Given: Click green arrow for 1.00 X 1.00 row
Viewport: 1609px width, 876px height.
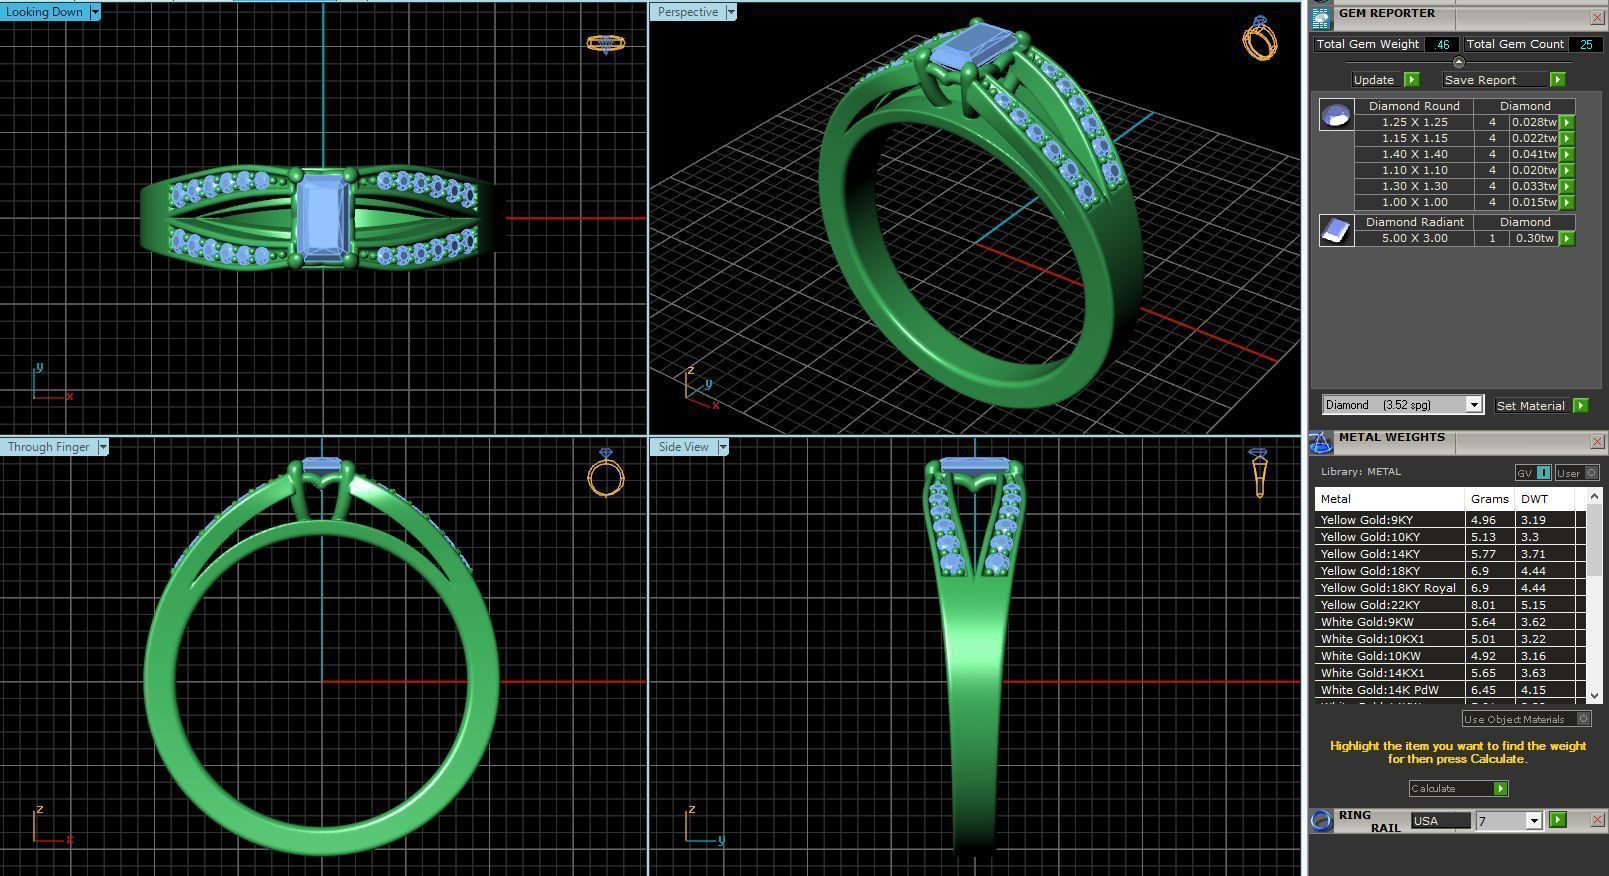Looking at the screenshot, I should [1567, 202].
